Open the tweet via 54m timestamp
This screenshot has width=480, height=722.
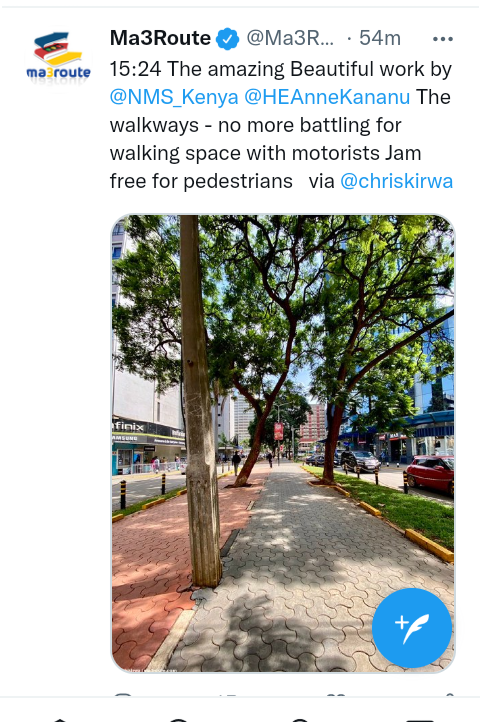pyautogui.click(x=380, y=38)
